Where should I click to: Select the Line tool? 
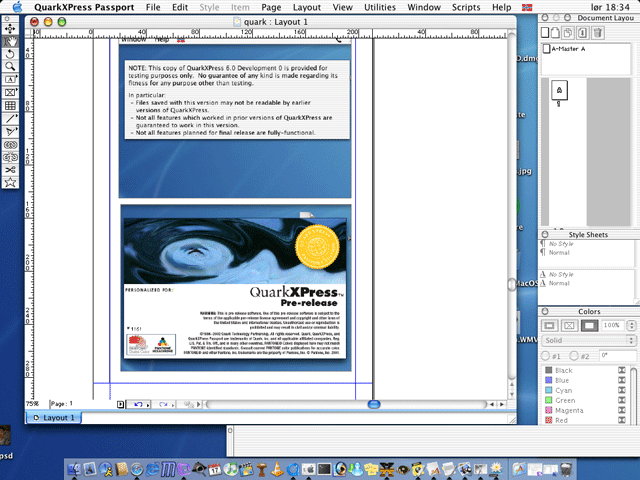coord(10,119)
